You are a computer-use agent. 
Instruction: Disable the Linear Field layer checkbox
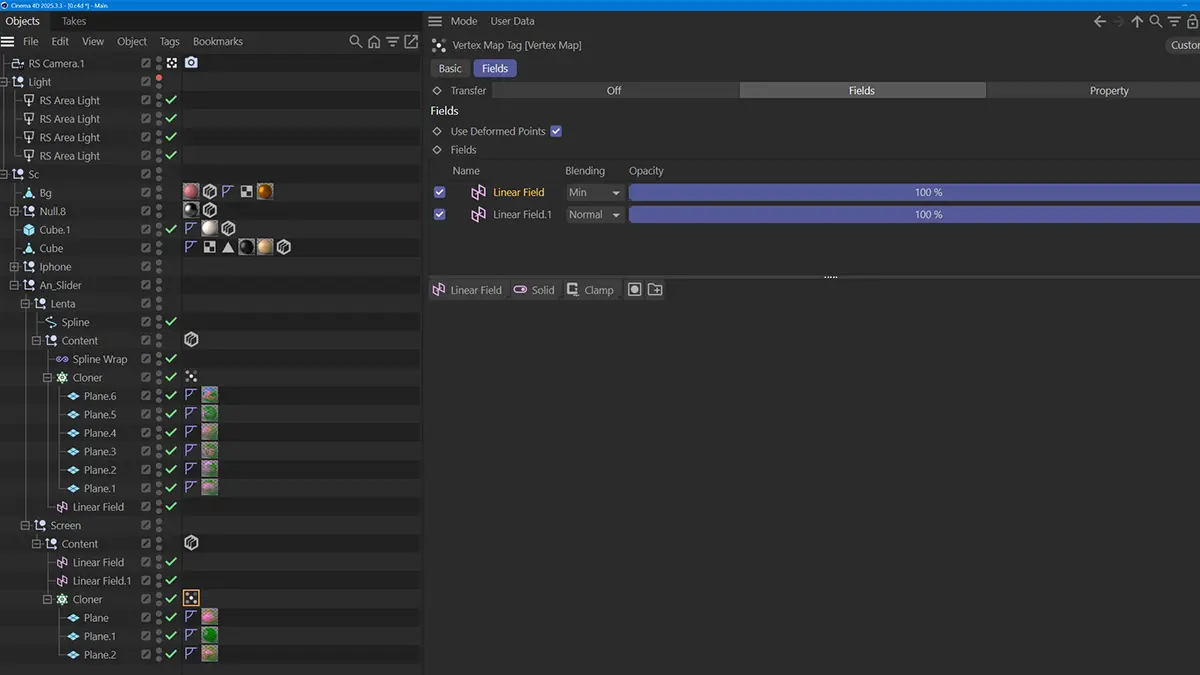click(x=440, y=192)
